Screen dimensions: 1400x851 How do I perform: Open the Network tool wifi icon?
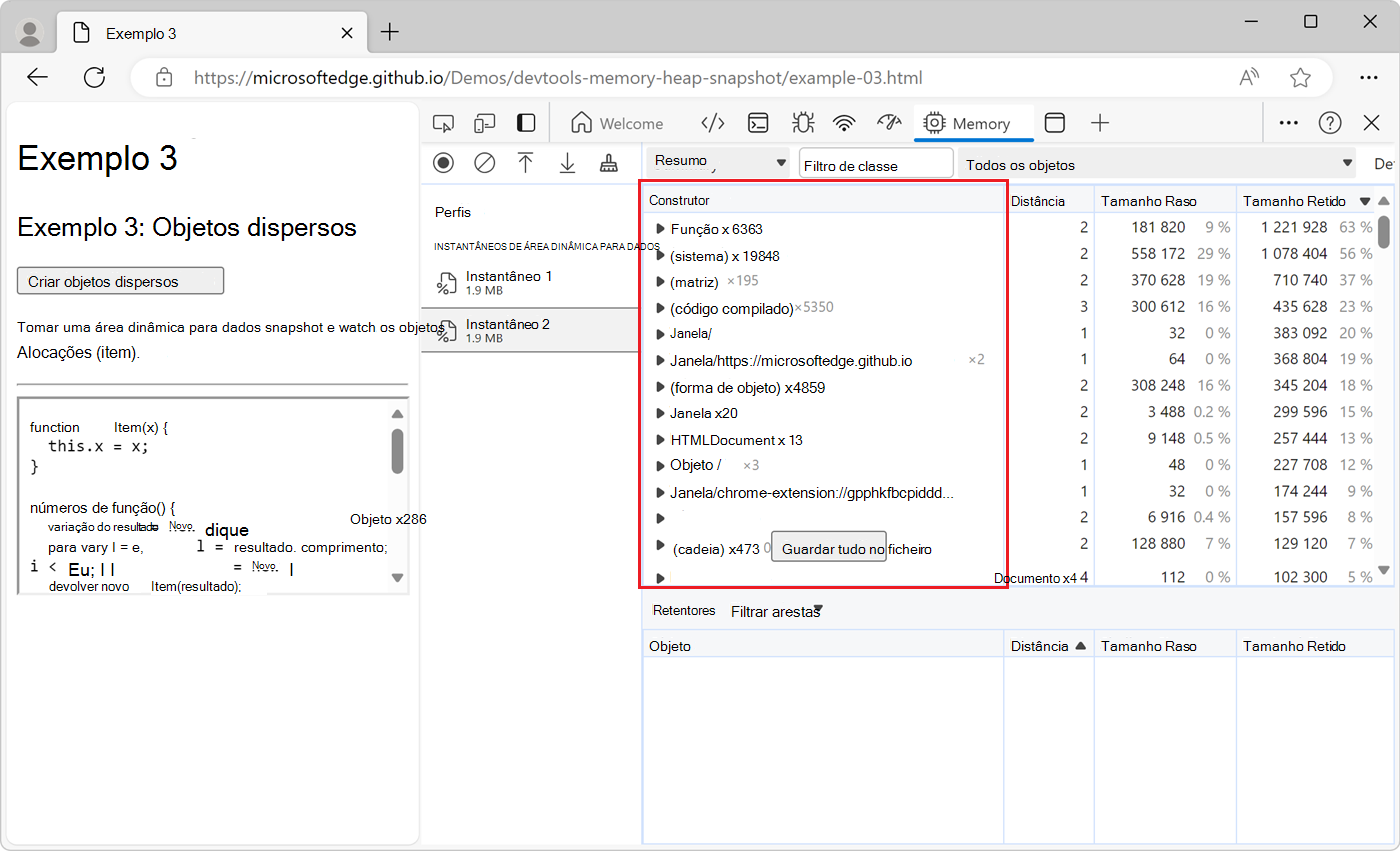pos(845,123)
